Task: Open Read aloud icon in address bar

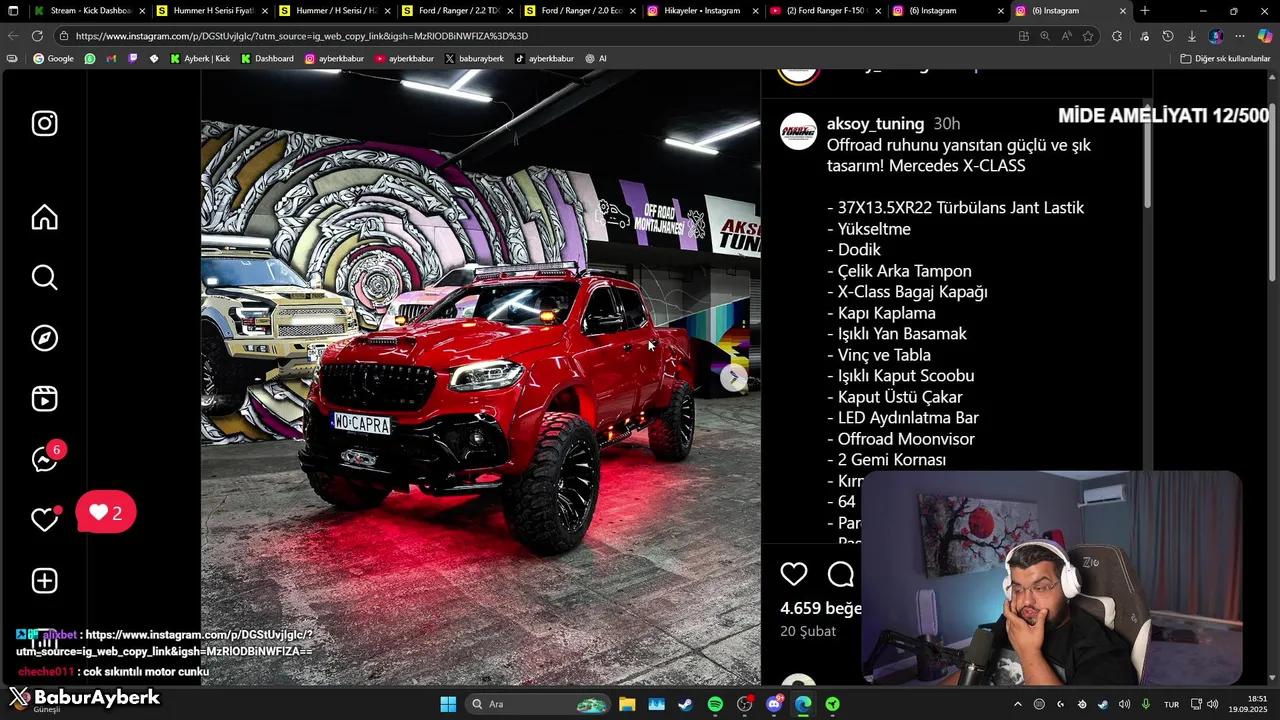Action: click(x=1067, y=36)
